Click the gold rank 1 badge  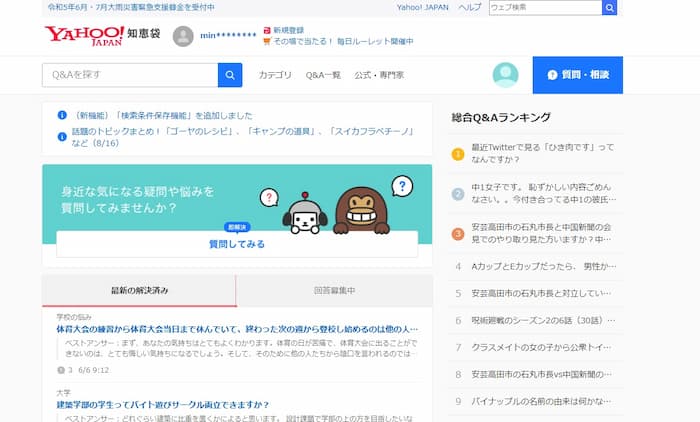click(458, 154)
